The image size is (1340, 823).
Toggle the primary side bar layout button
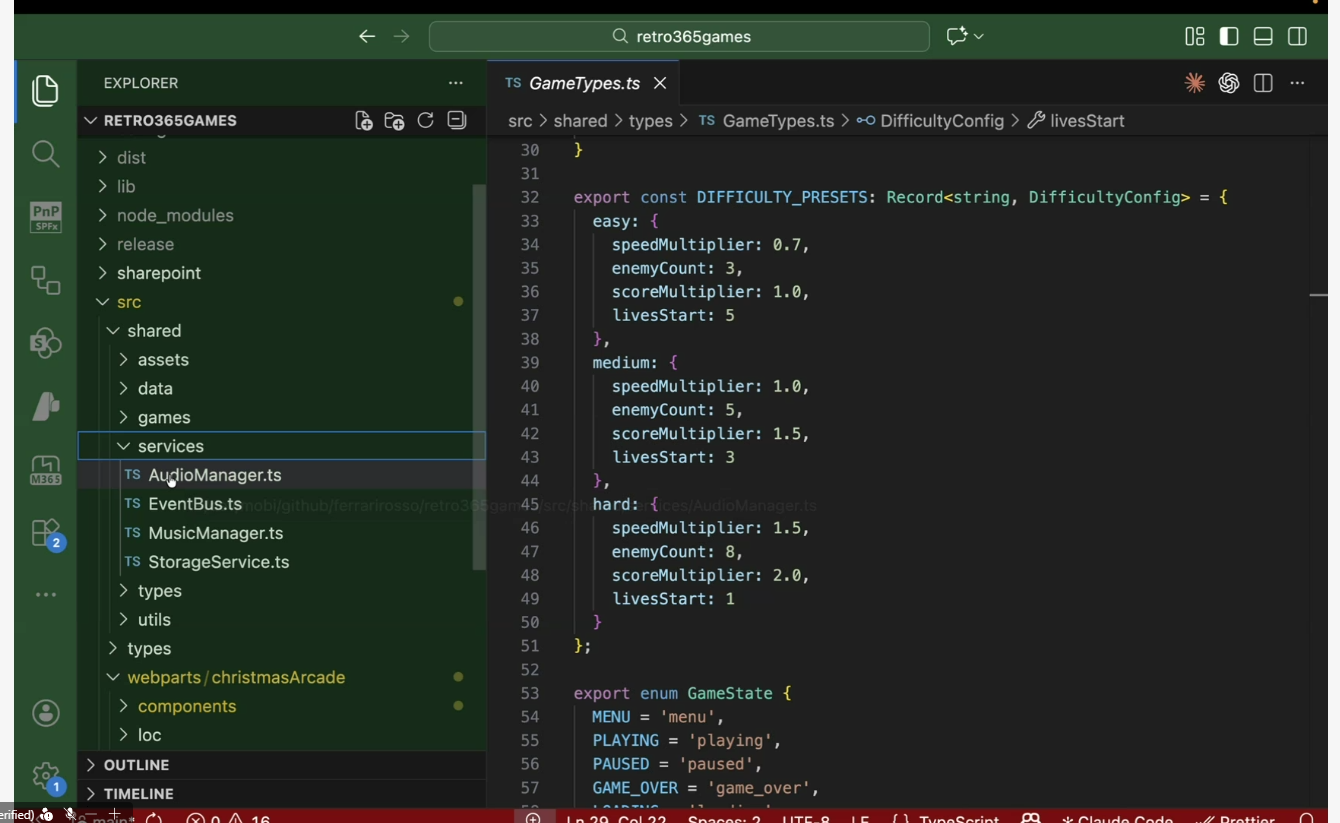coord(1229,37)
